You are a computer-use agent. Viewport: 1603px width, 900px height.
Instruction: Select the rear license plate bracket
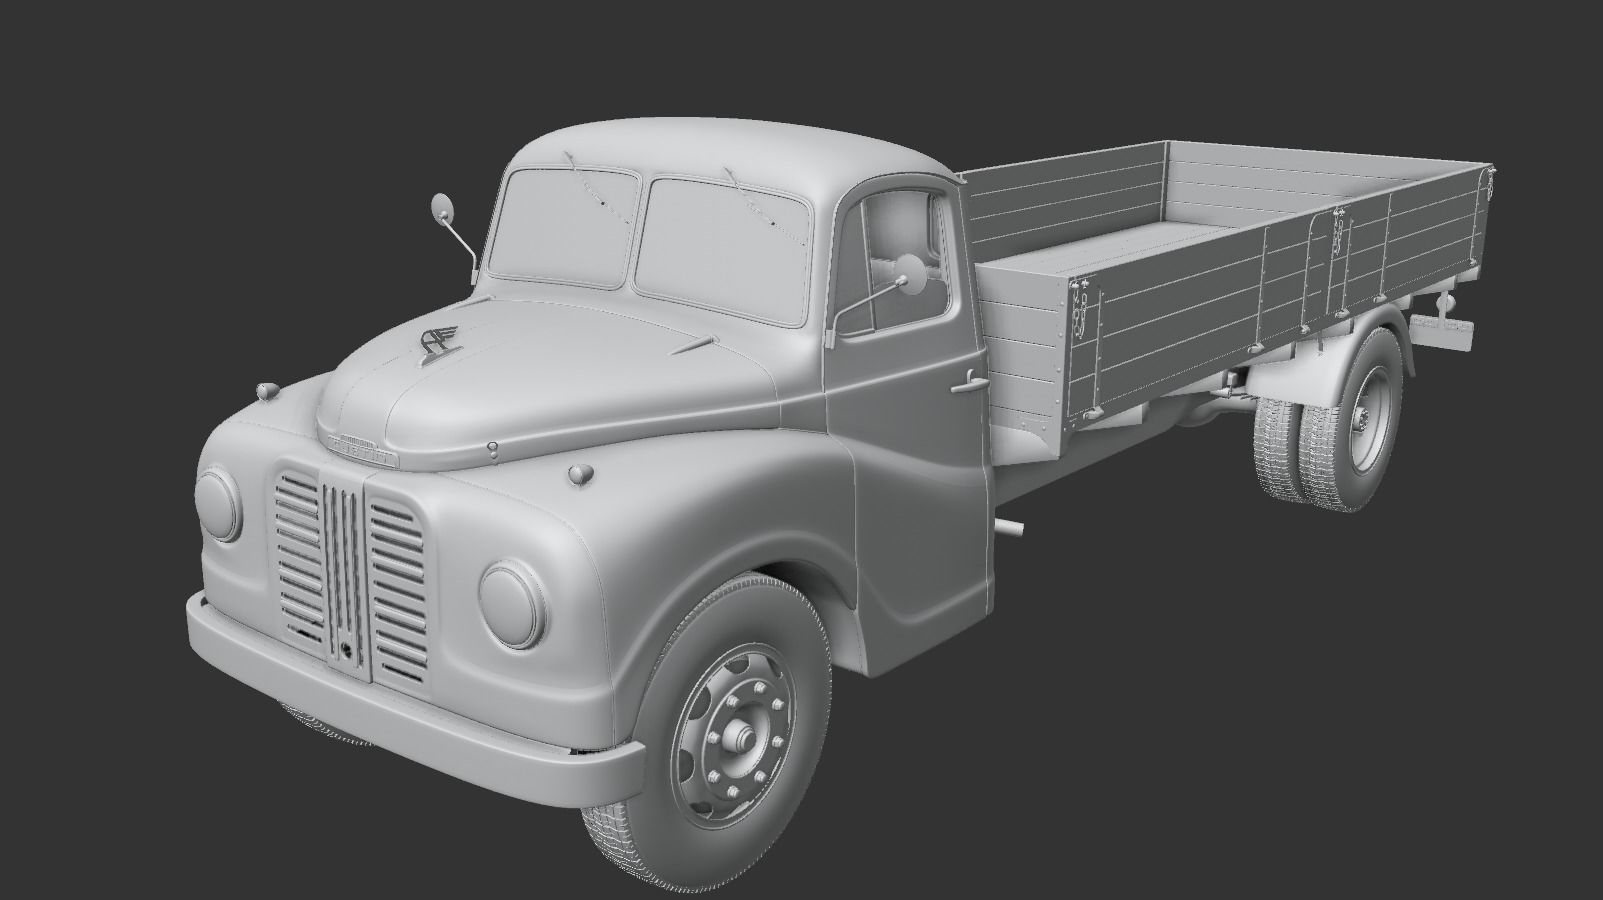click(1441, 333)
